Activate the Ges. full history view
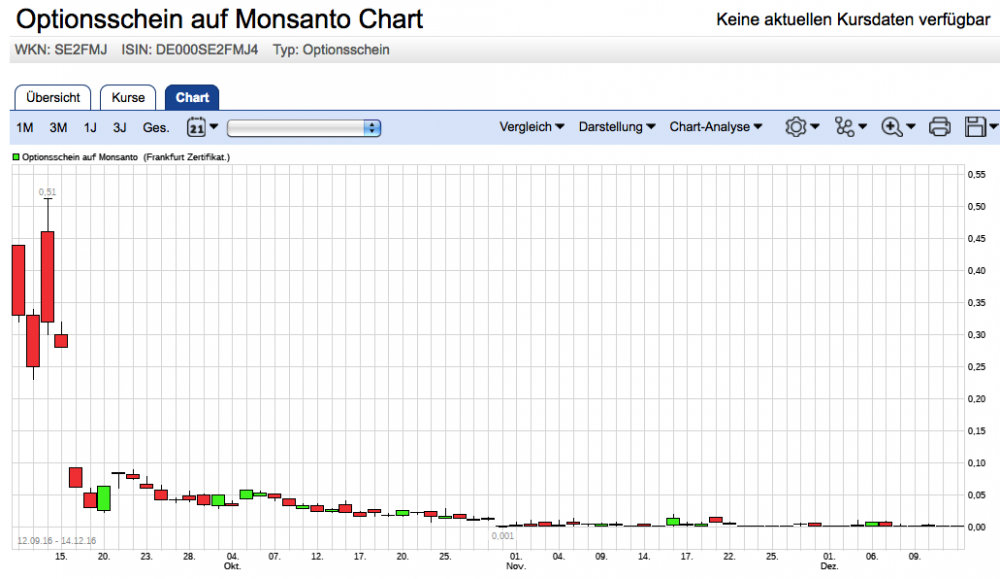The width and height of the screenshot is (1000, 579). (155, 127)
